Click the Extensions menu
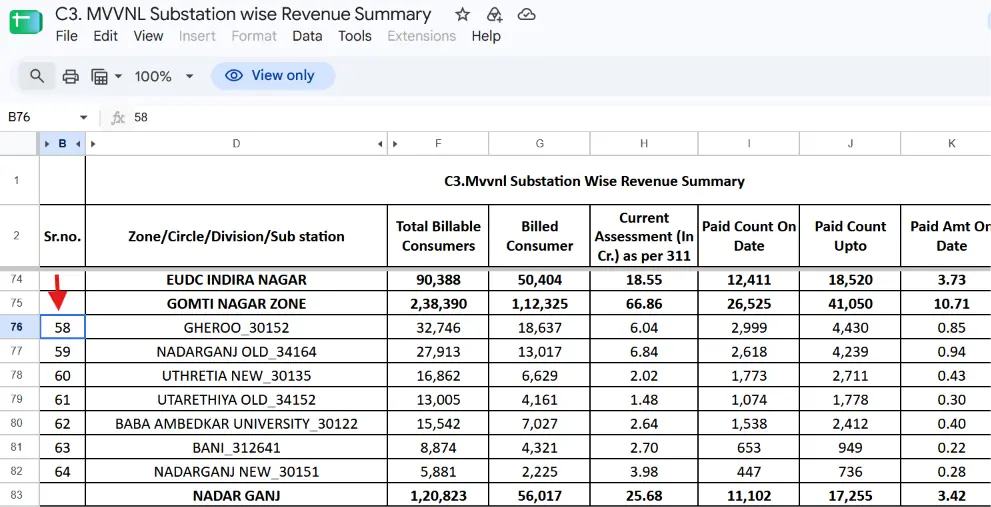This screenshot has height=507, width=991. point(422,36)
